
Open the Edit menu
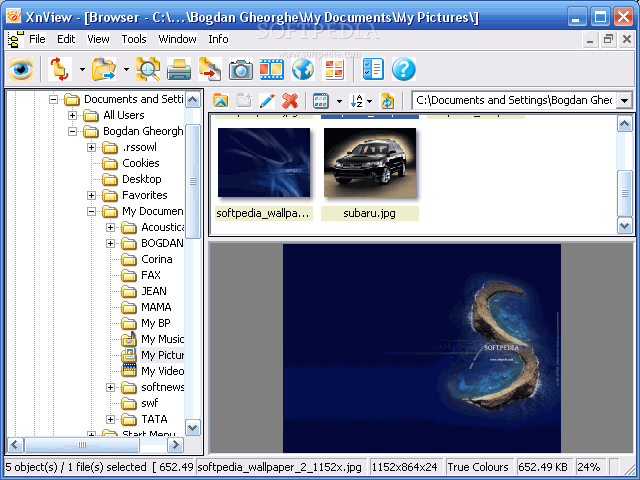click(66, 39)
